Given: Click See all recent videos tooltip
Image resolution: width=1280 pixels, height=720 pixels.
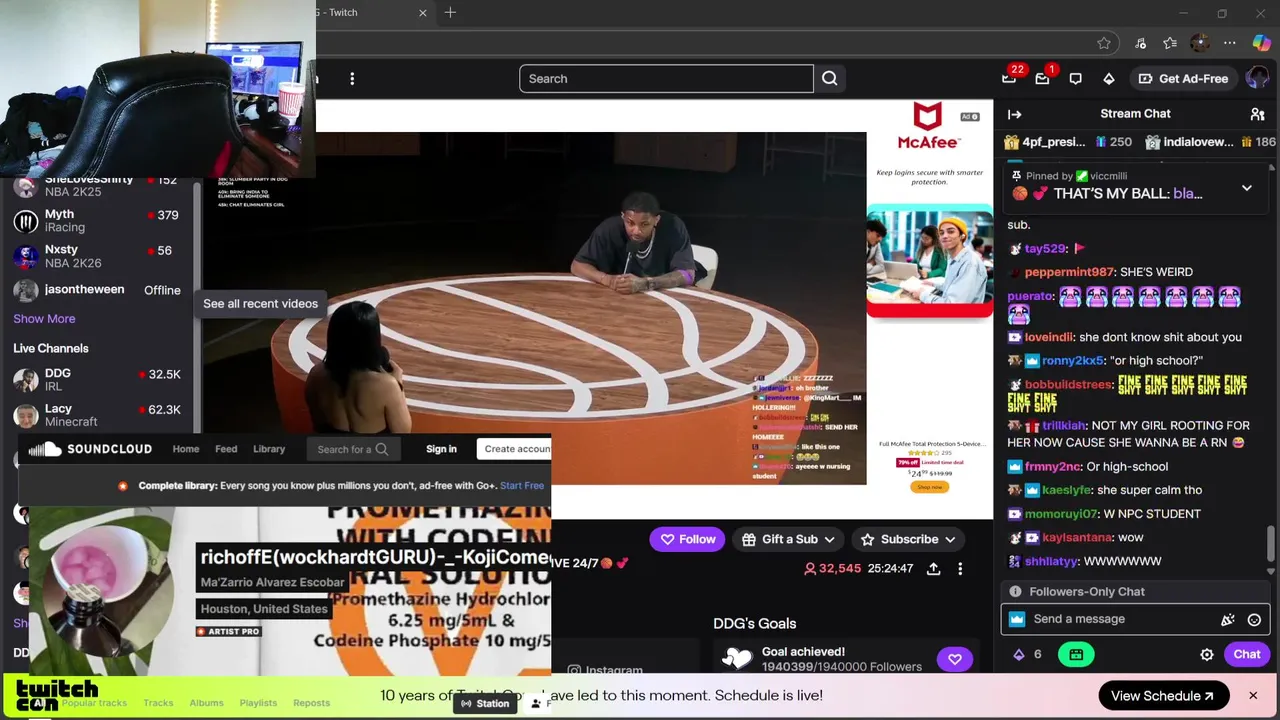Looking at the screenshot, I should coord(260,304).
